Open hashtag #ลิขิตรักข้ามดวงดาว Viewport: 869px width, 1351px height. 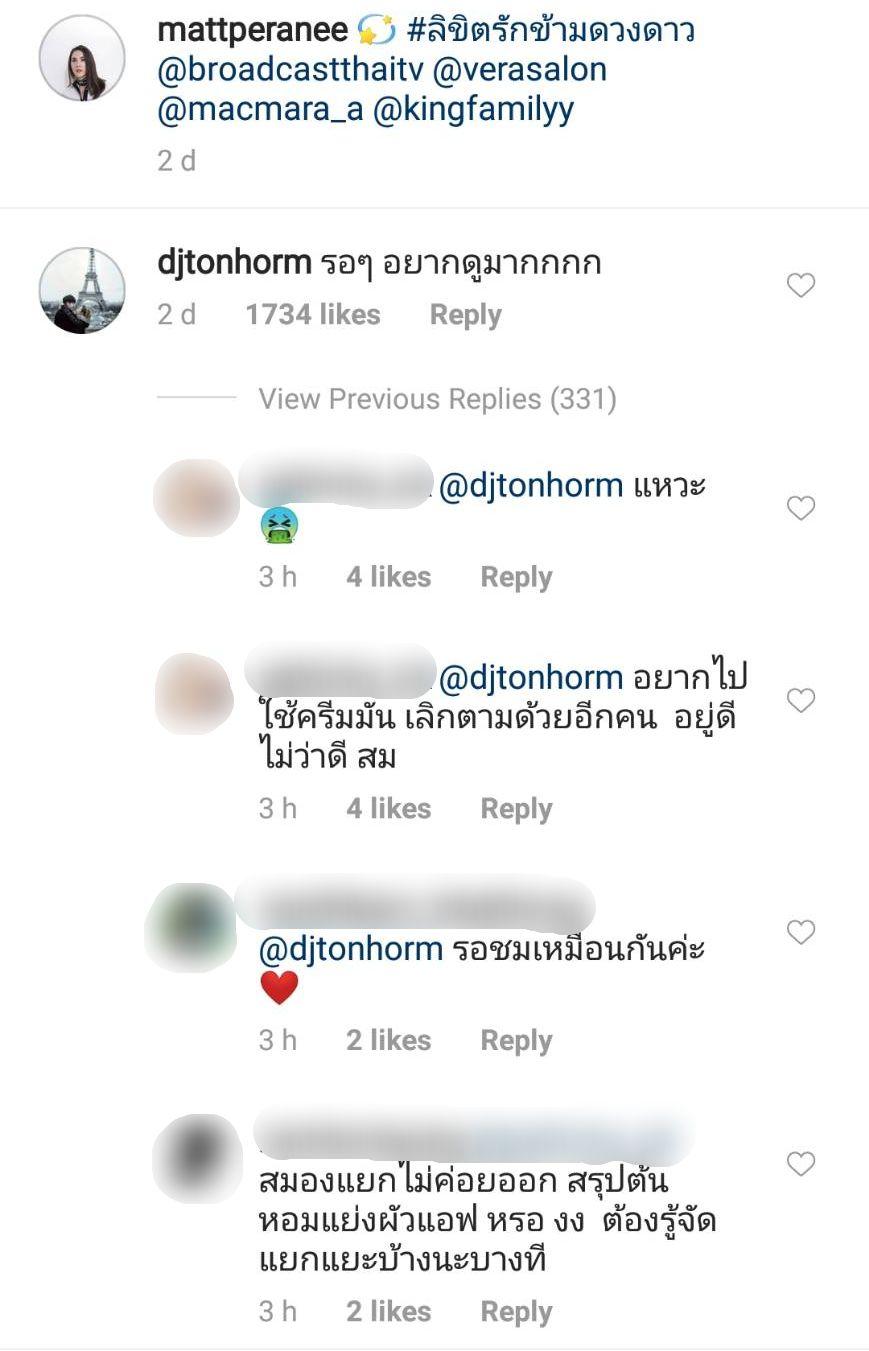551,31
